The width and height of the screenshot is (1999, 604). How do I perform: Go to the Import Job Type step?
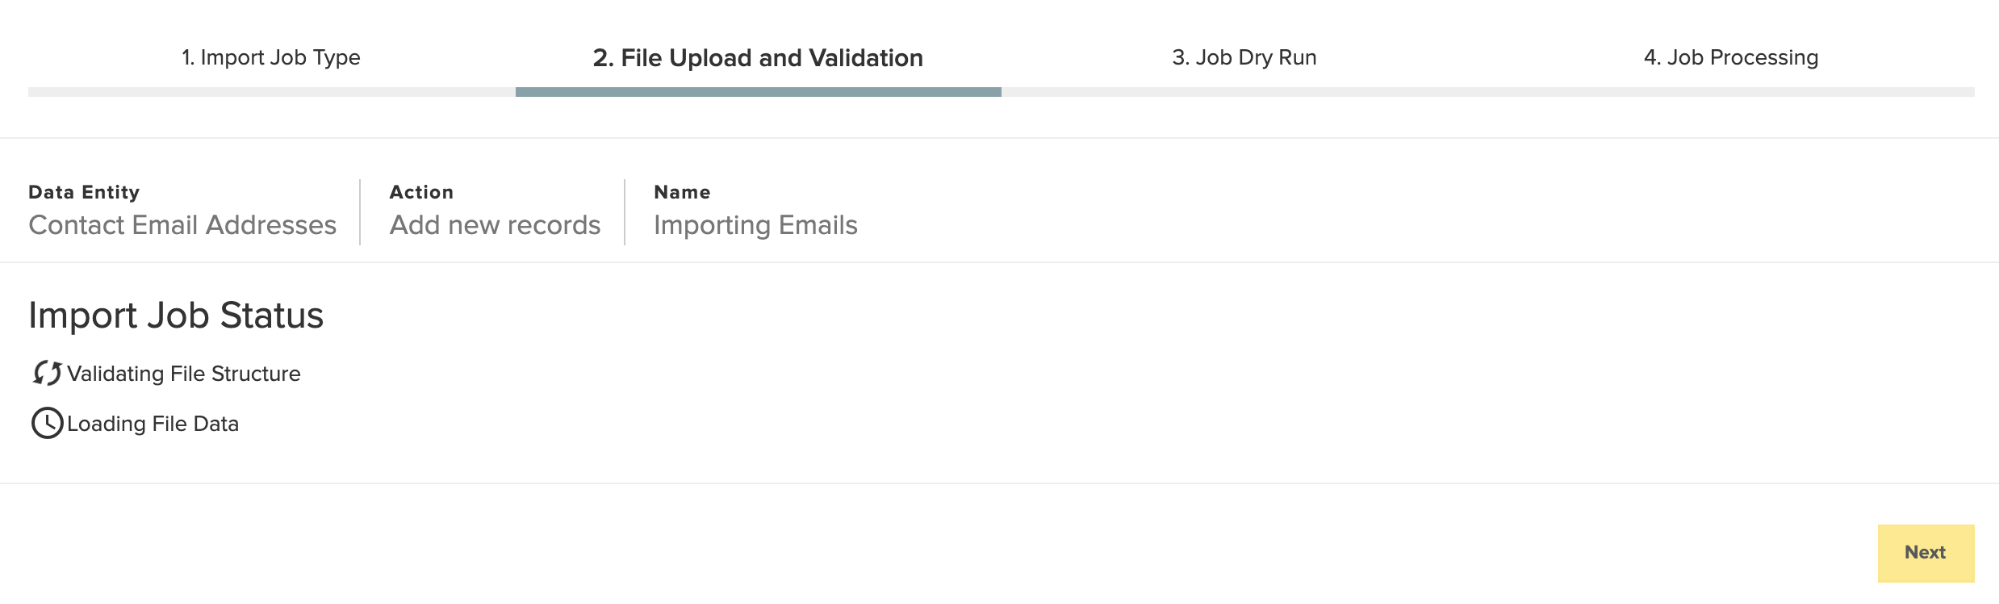click(271, 57)
